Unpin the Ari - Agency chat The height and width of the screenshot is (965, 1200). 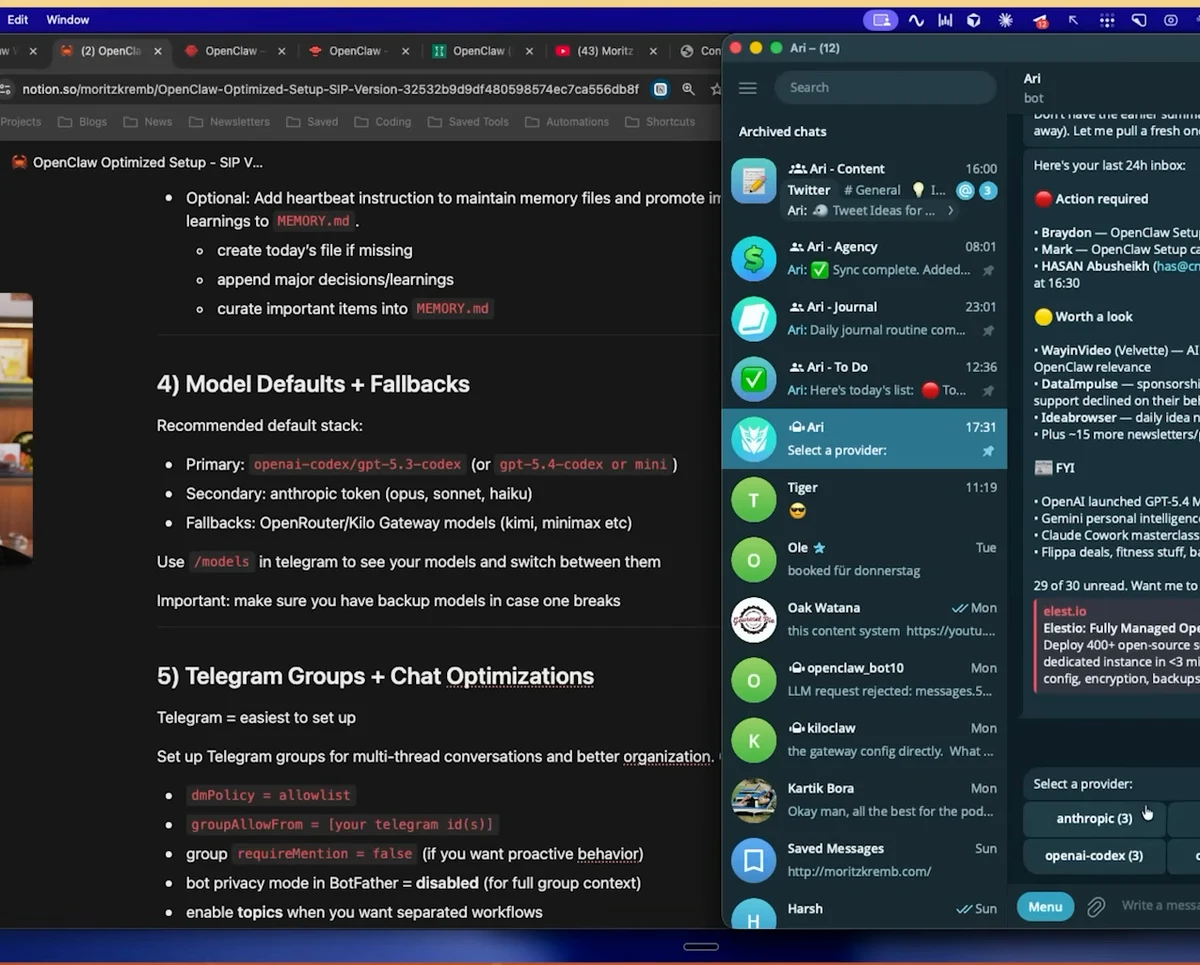pyautogui.click(x=988, y=270)
